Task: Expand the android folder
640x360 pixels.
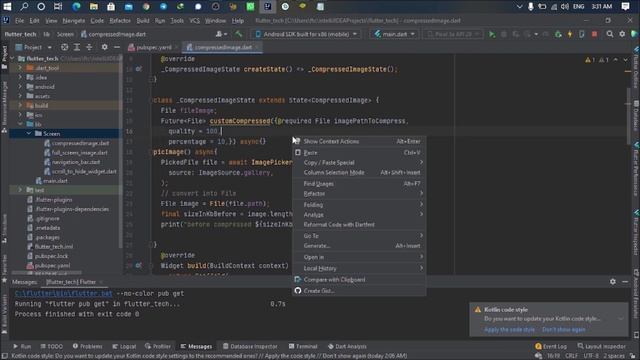Action: 20,87
